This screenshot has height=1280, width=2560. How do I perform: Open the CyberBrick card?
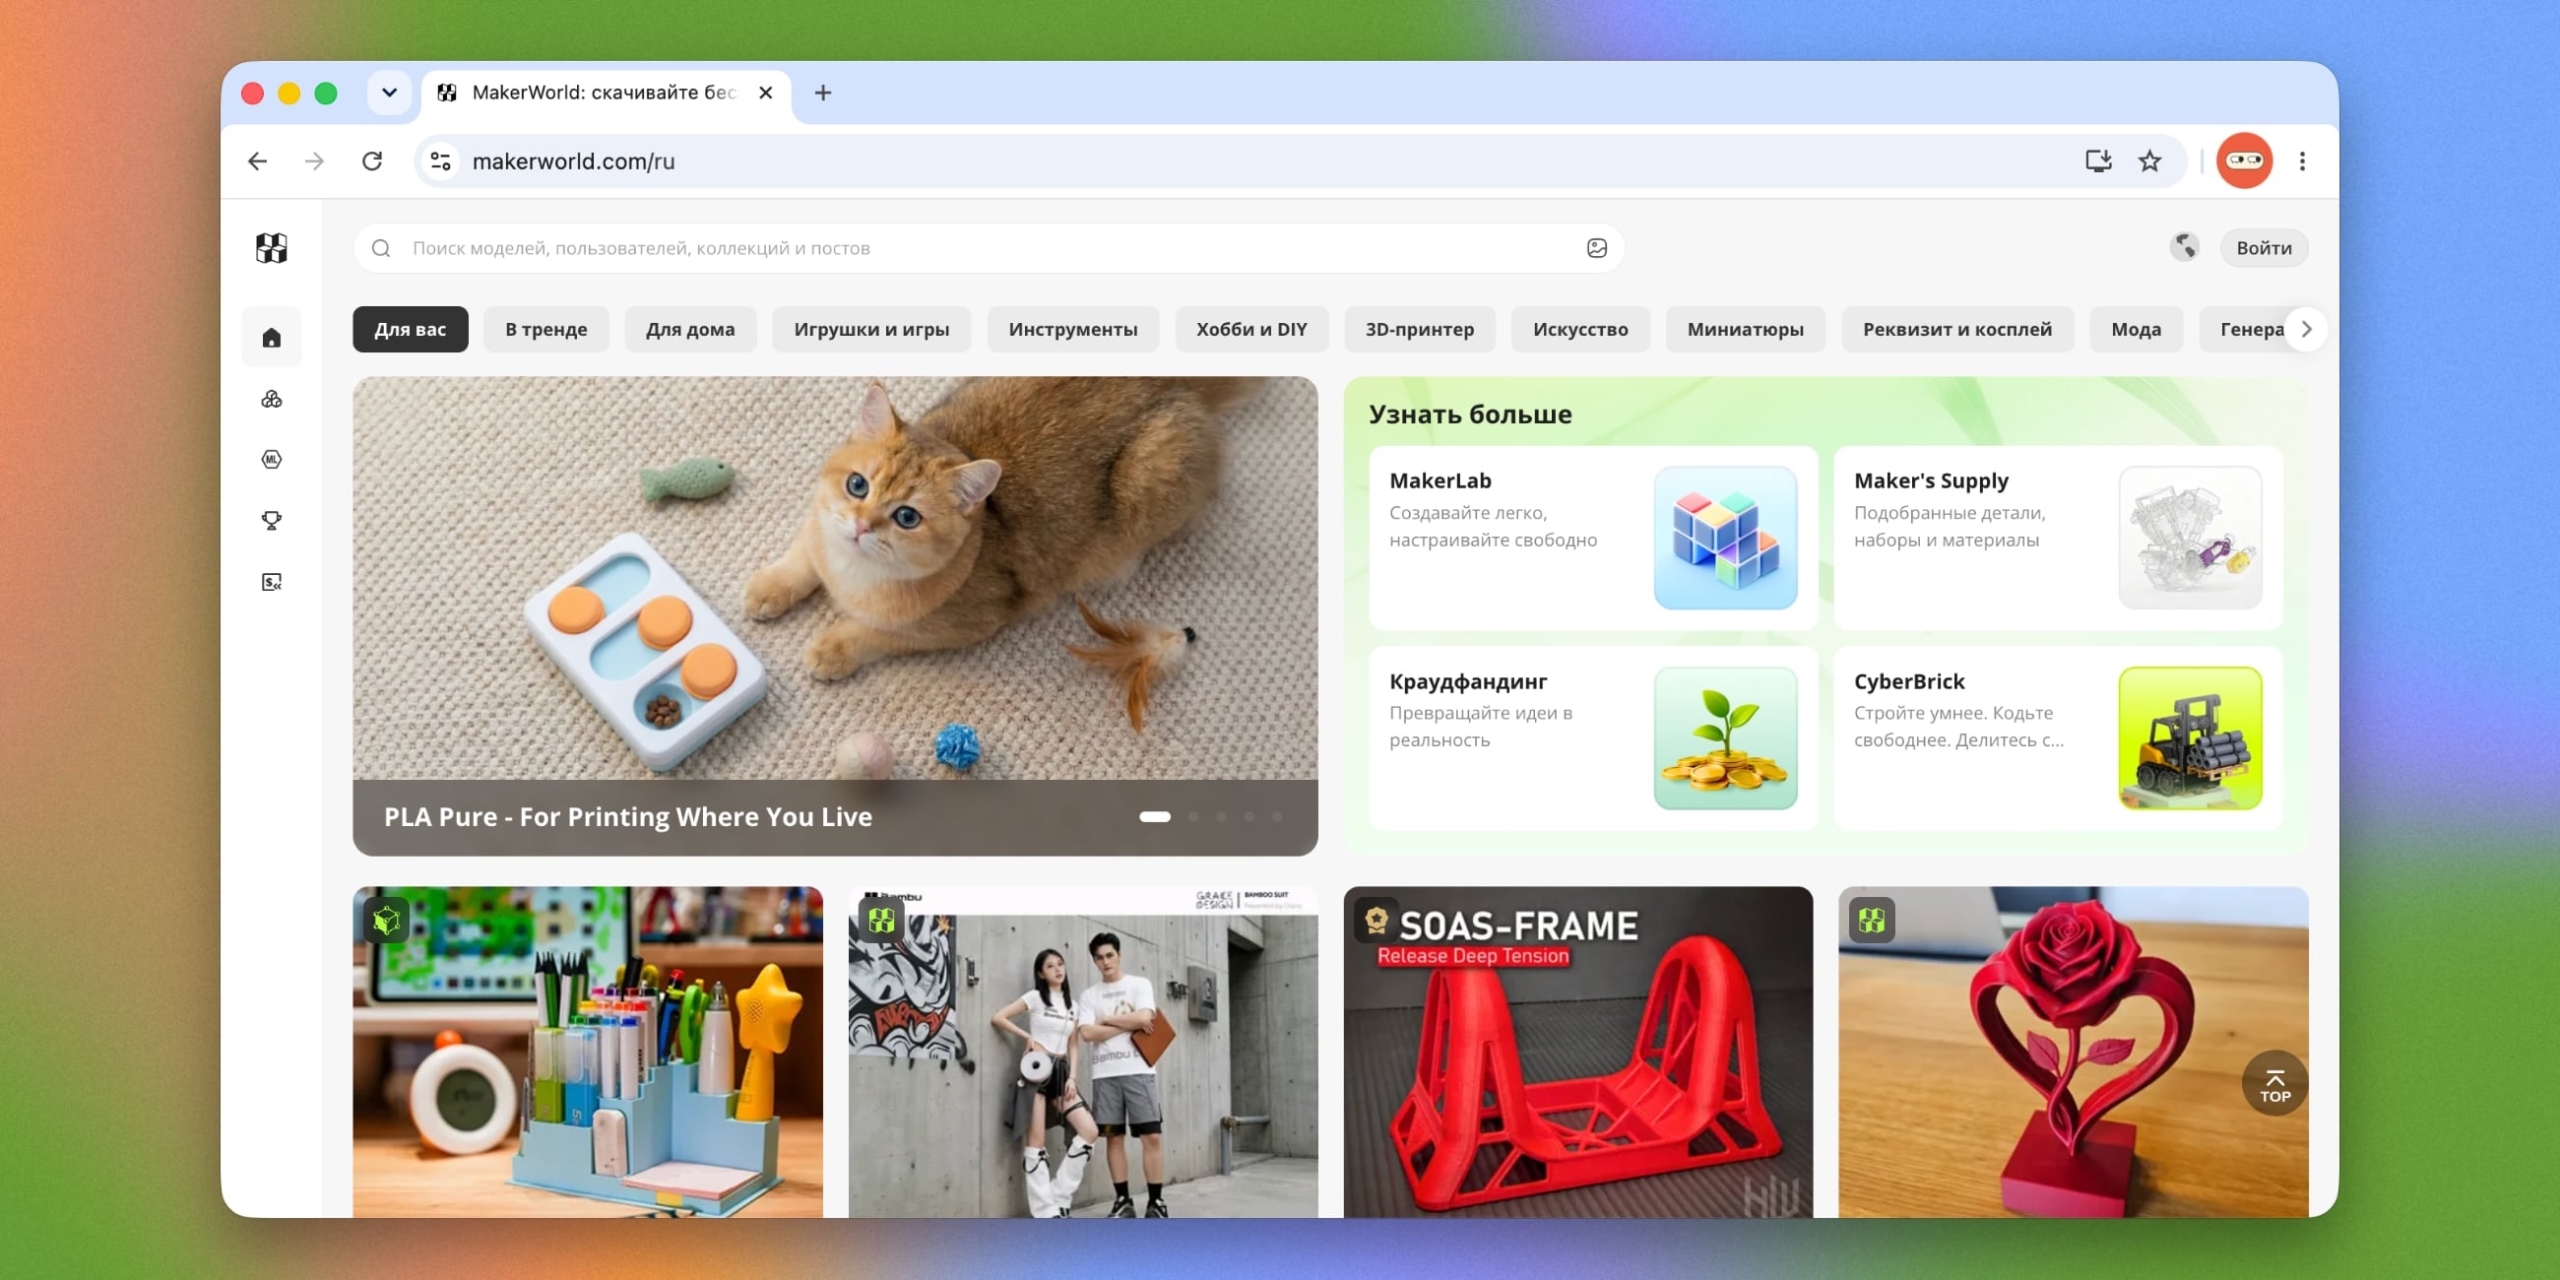point(2058,738)
